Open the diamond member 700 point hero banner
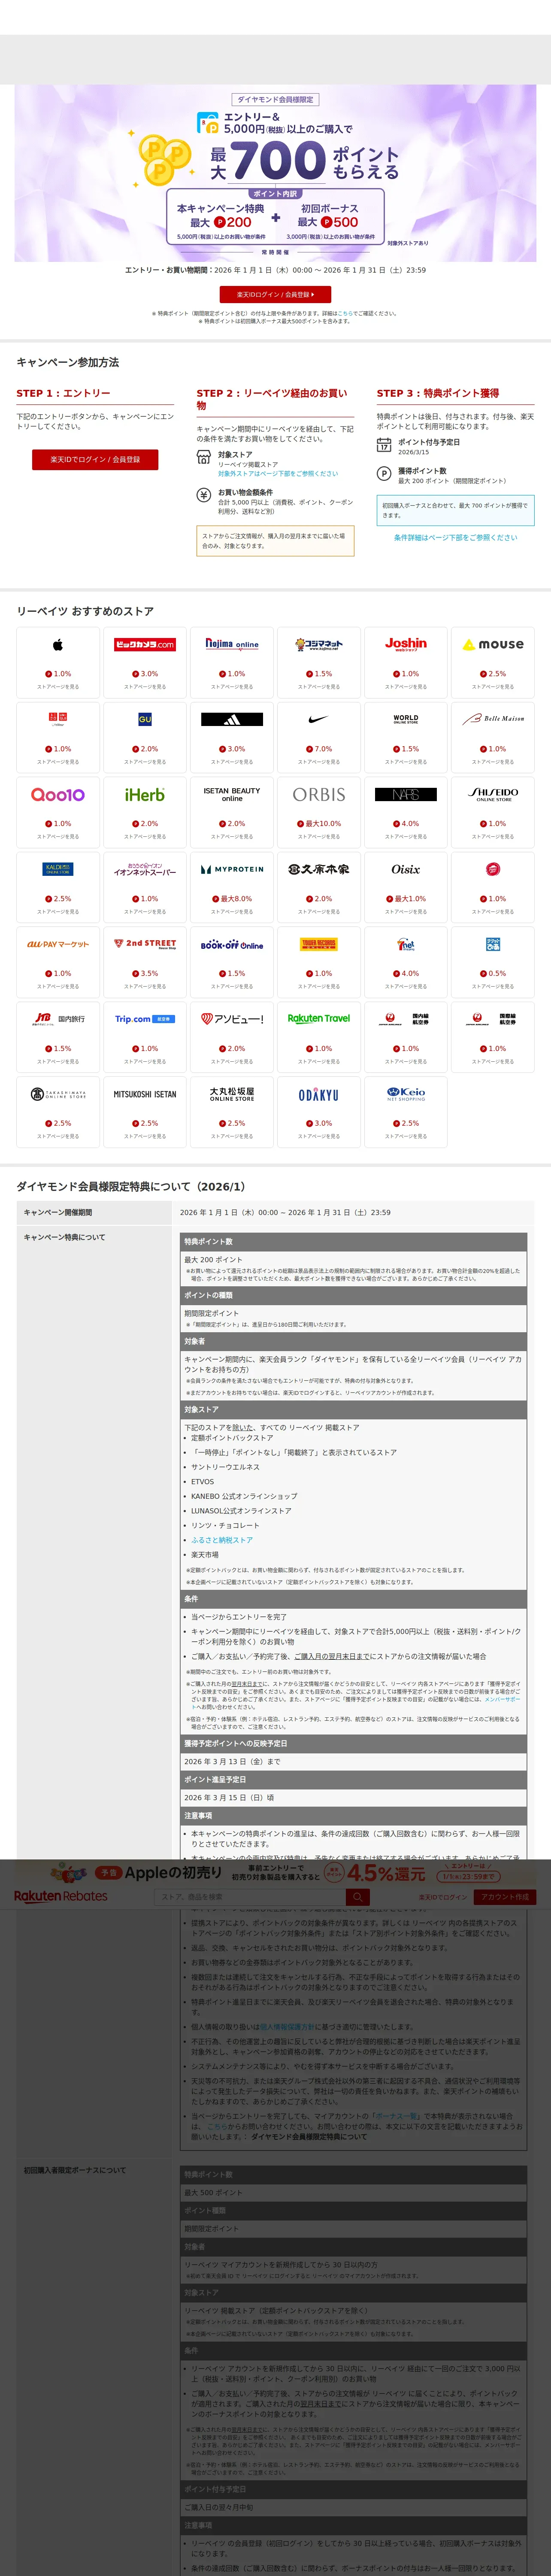Viewport: 551px width, 2576px height. click(275, 173)
